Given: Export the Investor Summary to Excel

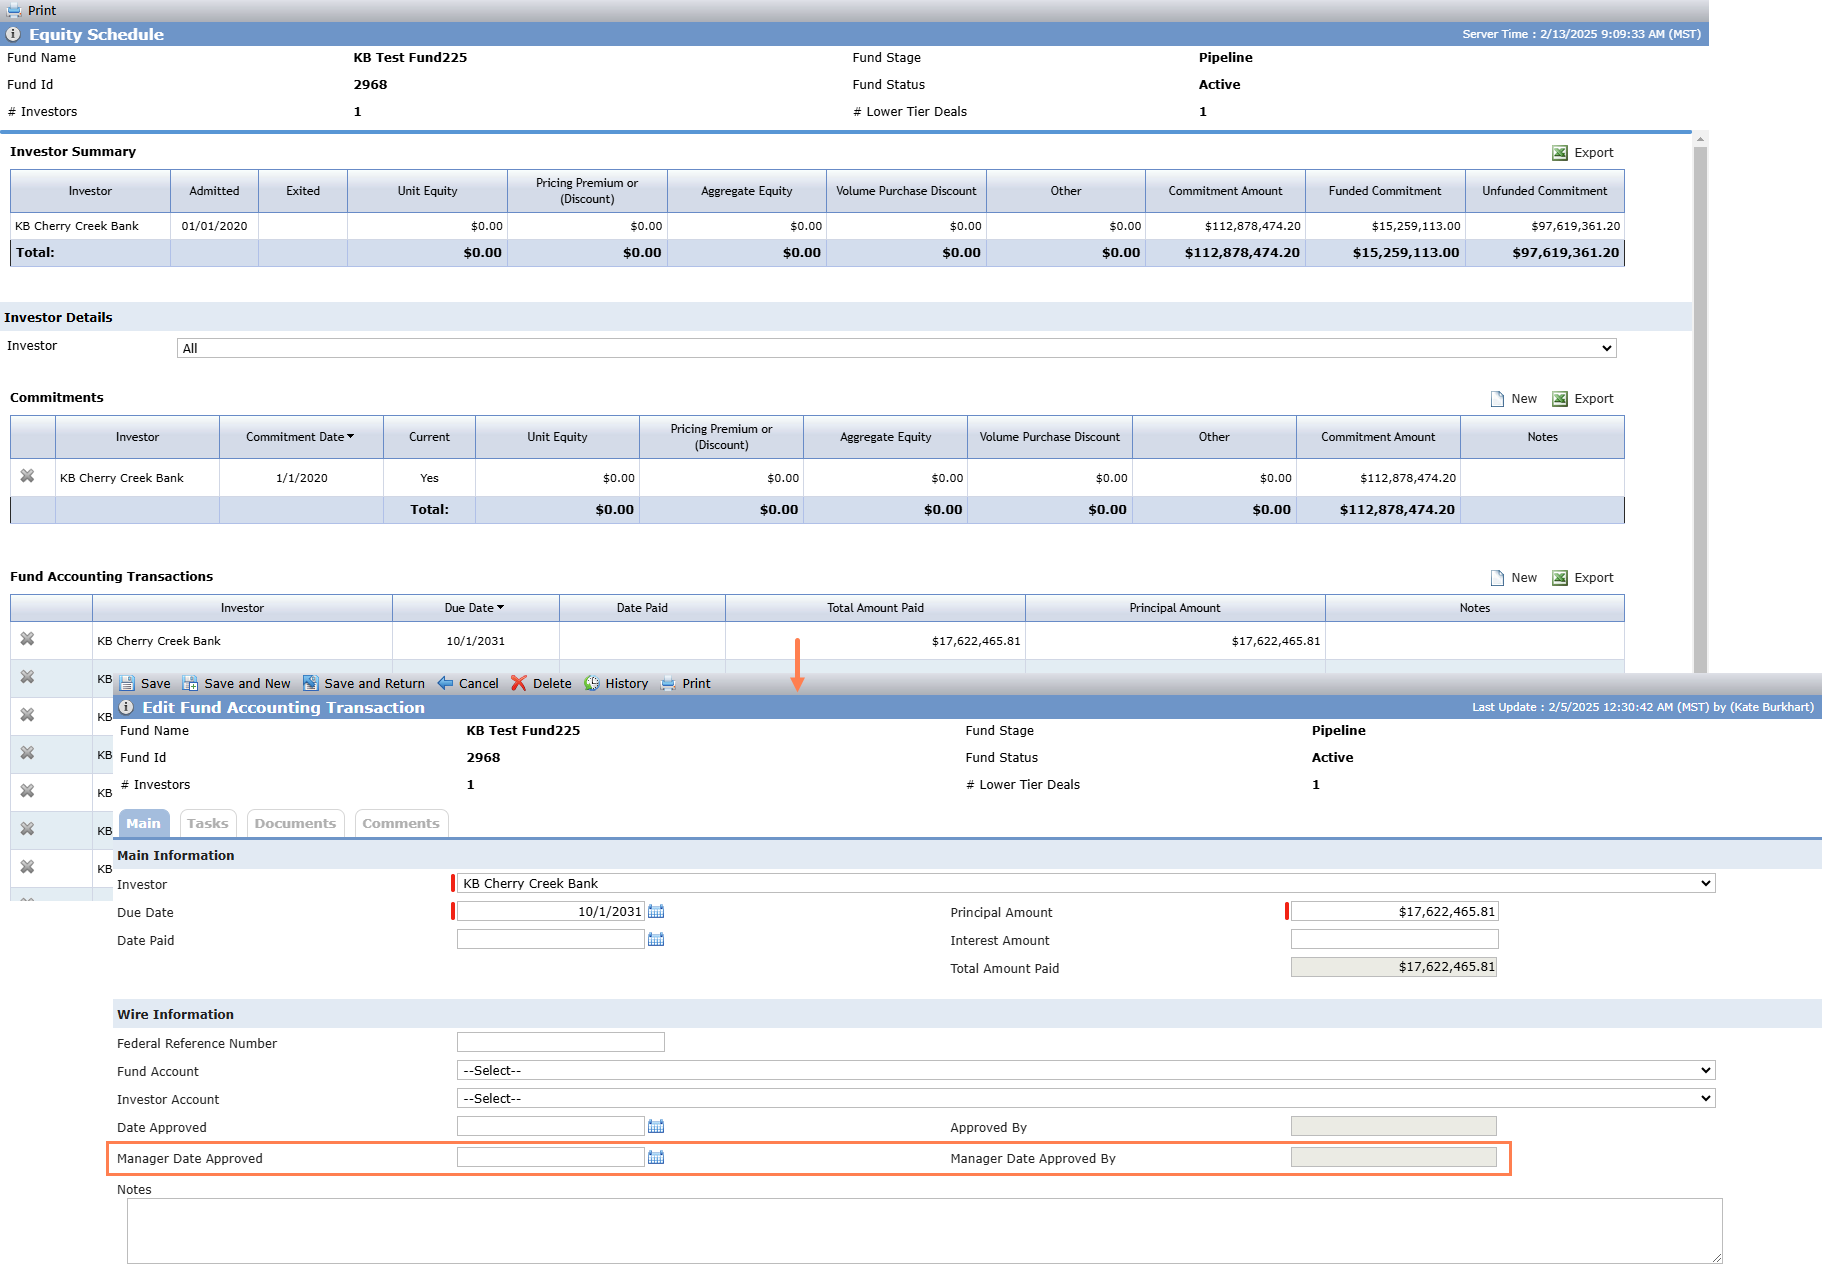Looking at the screenshot, I should [1582, 153].
